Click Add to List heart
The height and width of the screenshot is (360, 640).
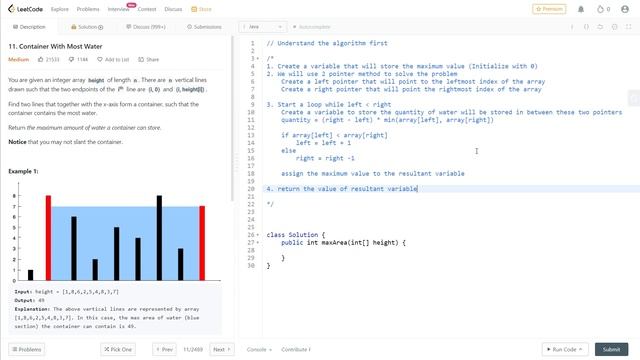pyautogui.click(x=113, y=60)
